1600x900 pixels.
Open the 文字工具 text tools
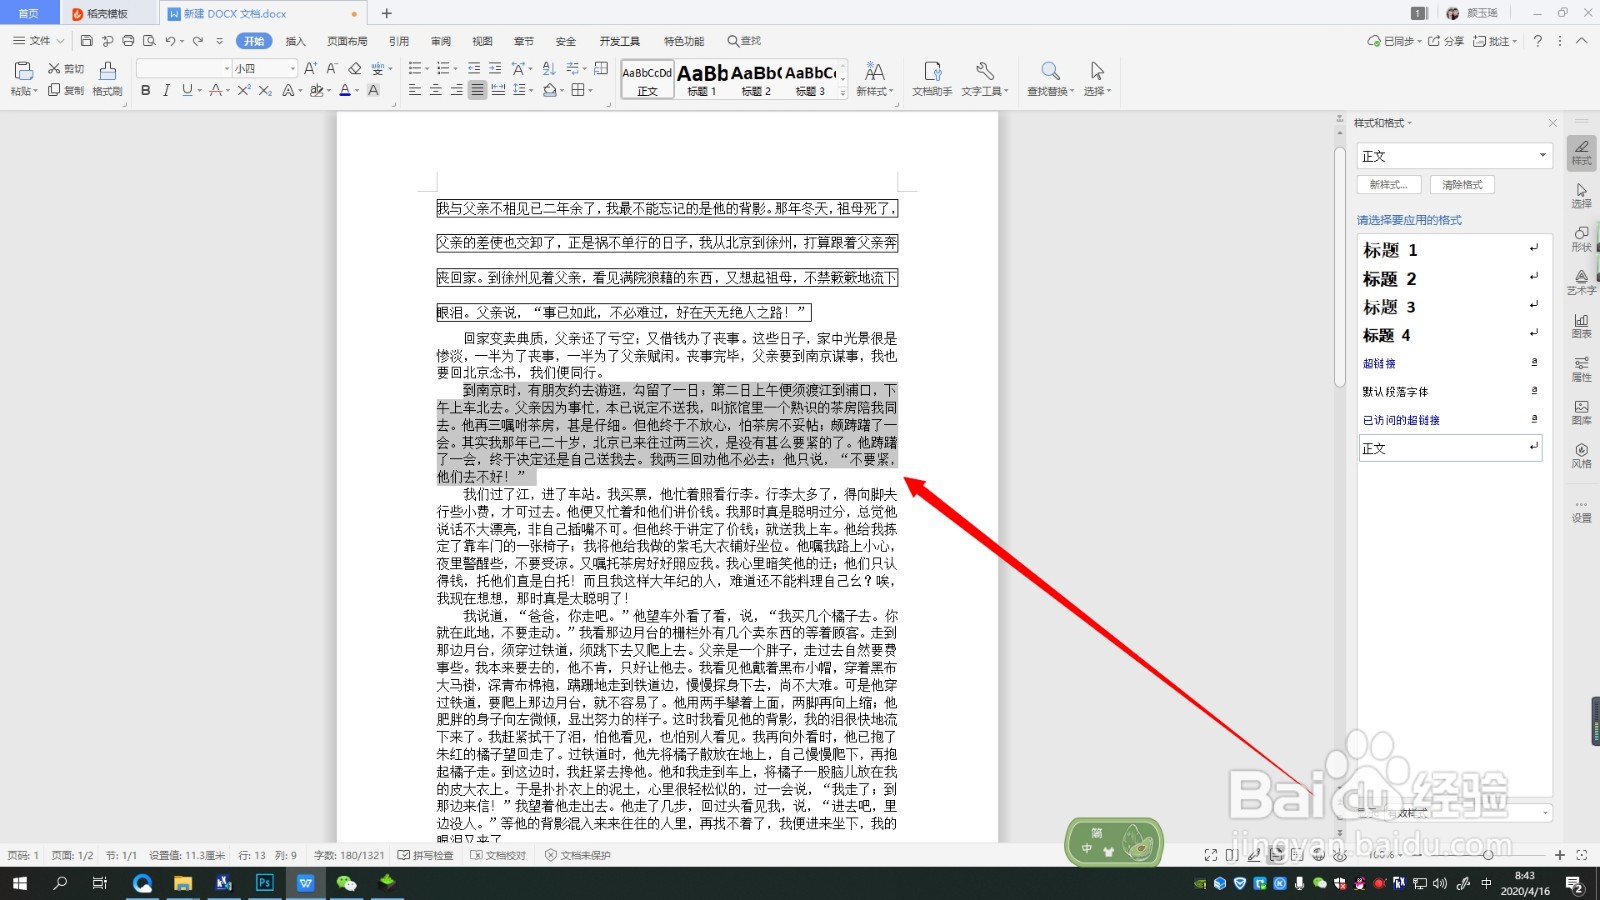point(984,78)
